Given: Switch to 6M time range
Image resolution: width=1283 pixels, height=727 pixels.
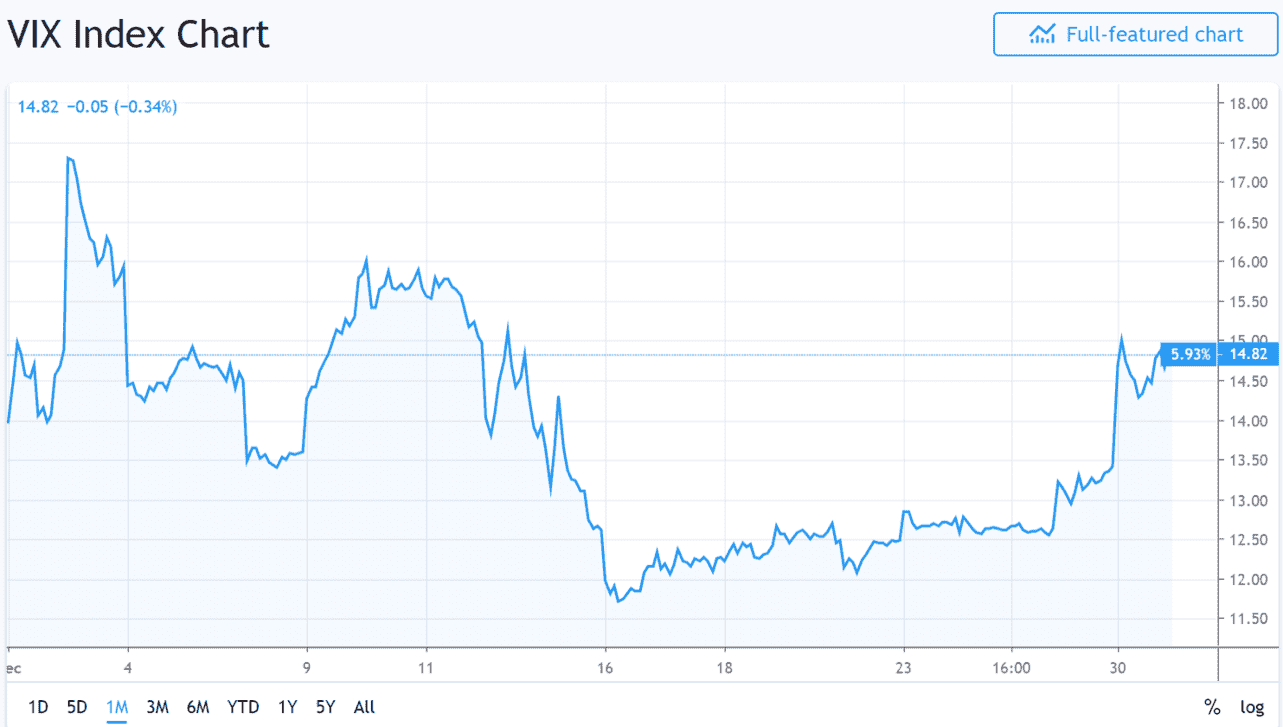Looking at the screenshot, I should pos(198,707).
